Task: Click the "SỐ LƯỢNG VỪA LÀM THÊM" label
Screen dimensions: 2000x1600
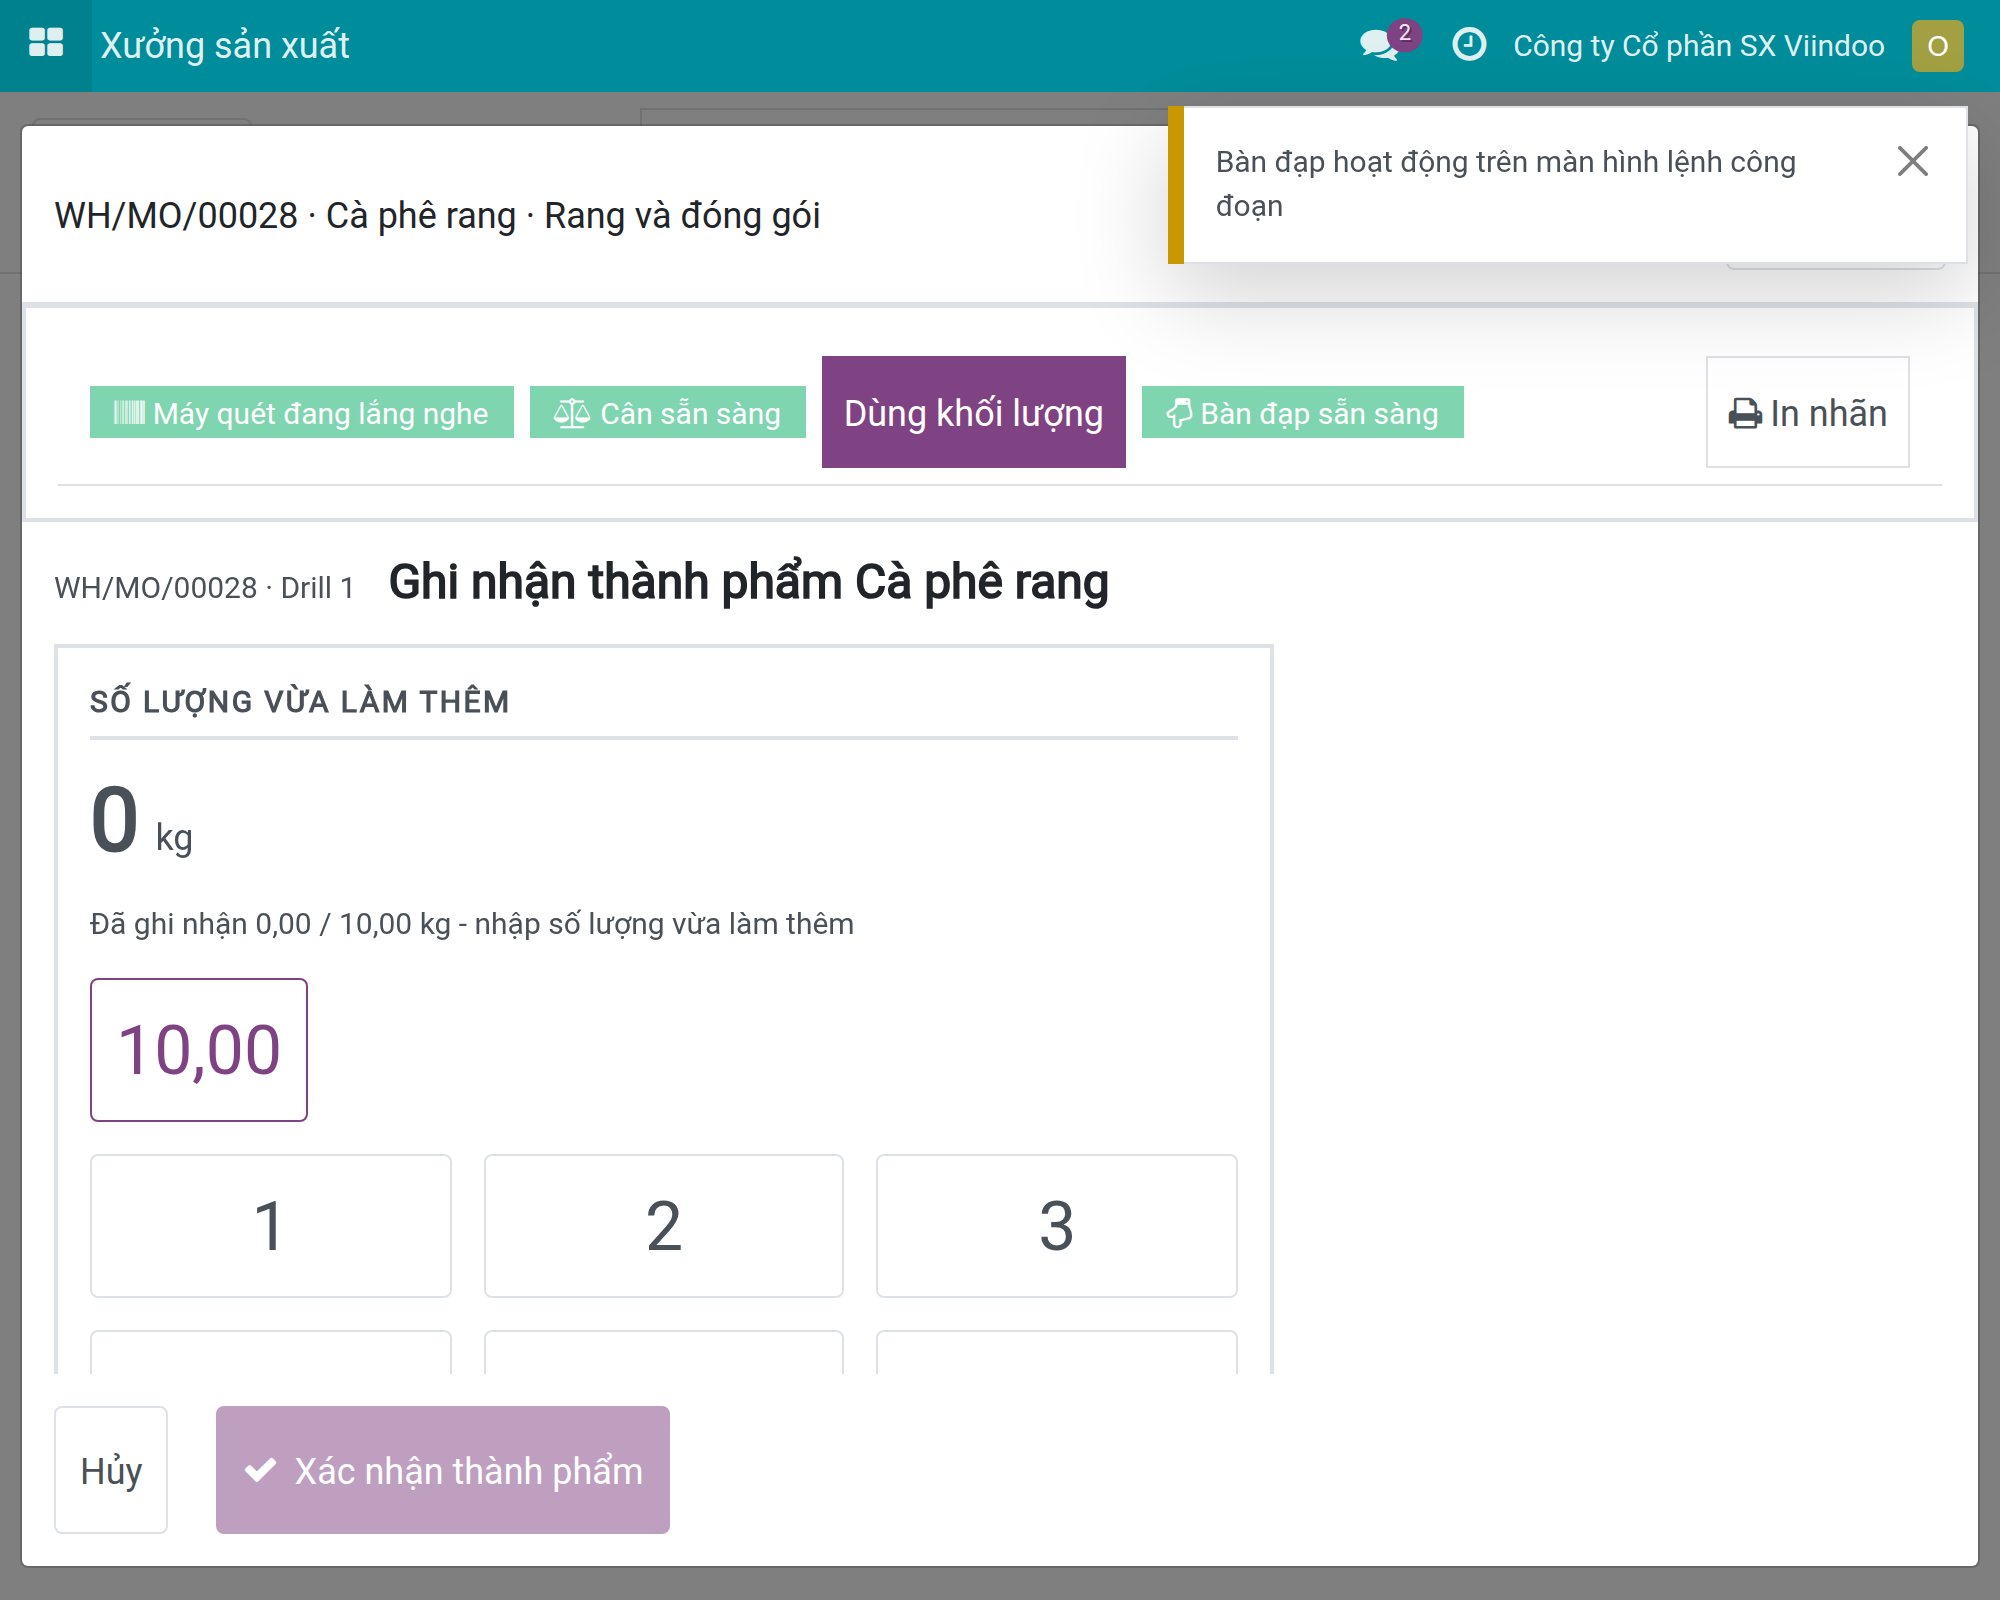Action: [300, 702]
